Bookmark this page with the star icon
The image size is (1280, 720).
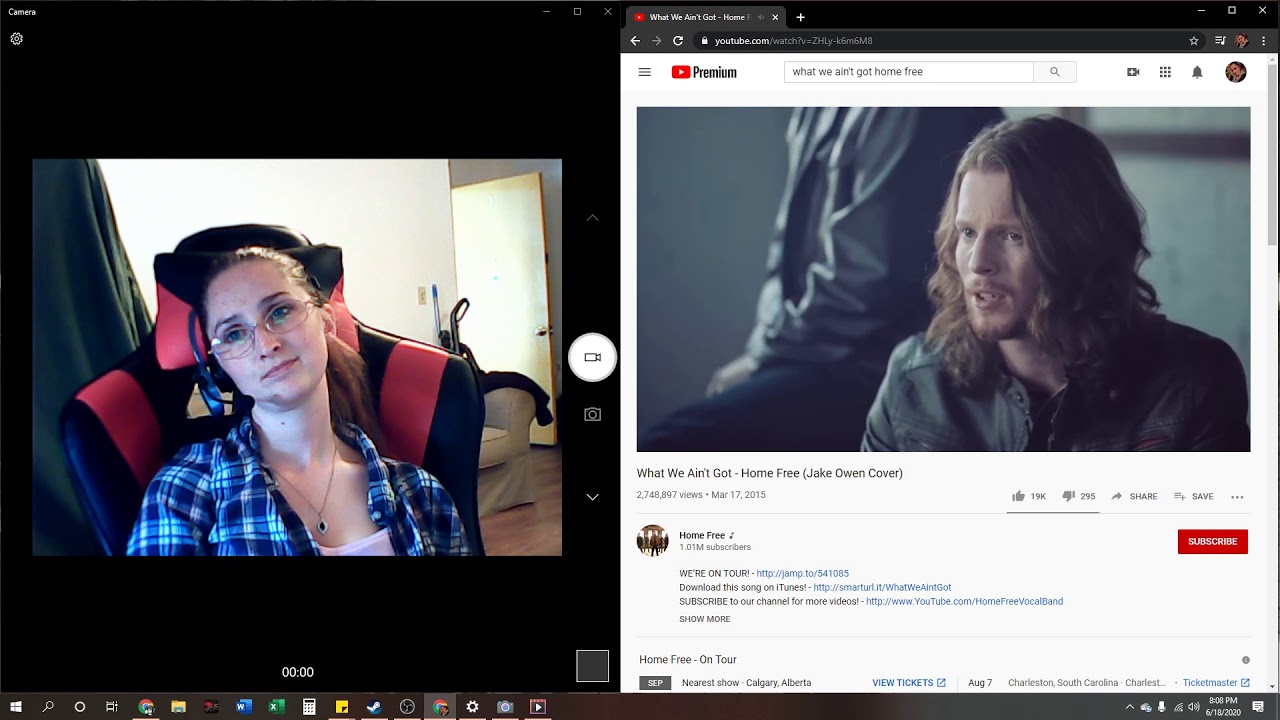pyautogui.click(x=1193, y=41)
